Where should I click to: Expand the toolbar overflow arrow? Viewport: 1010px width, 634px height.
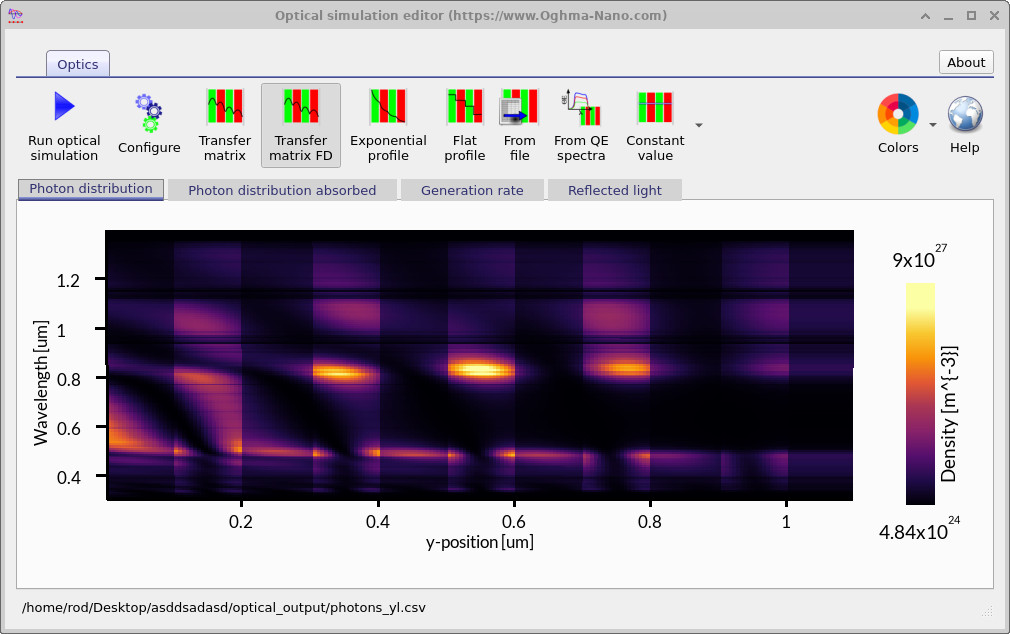coord(699,125)
